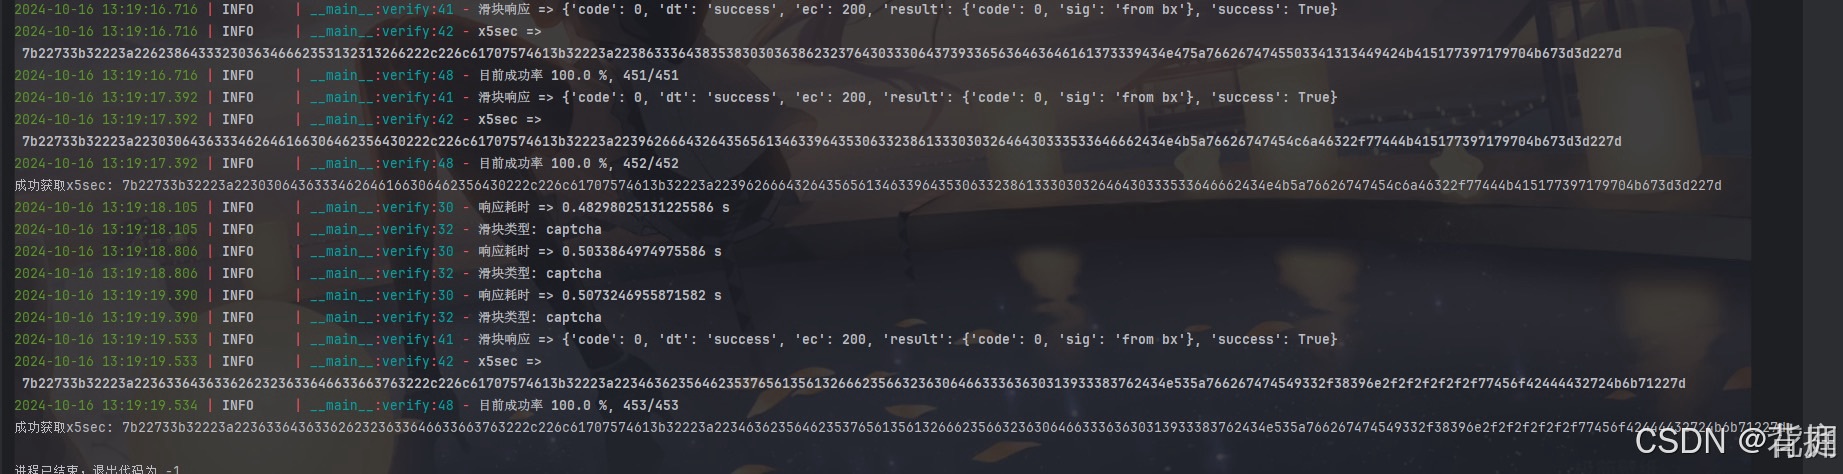Click the x5sec hex string below 13:19:19.533

[x=854, y=383]
